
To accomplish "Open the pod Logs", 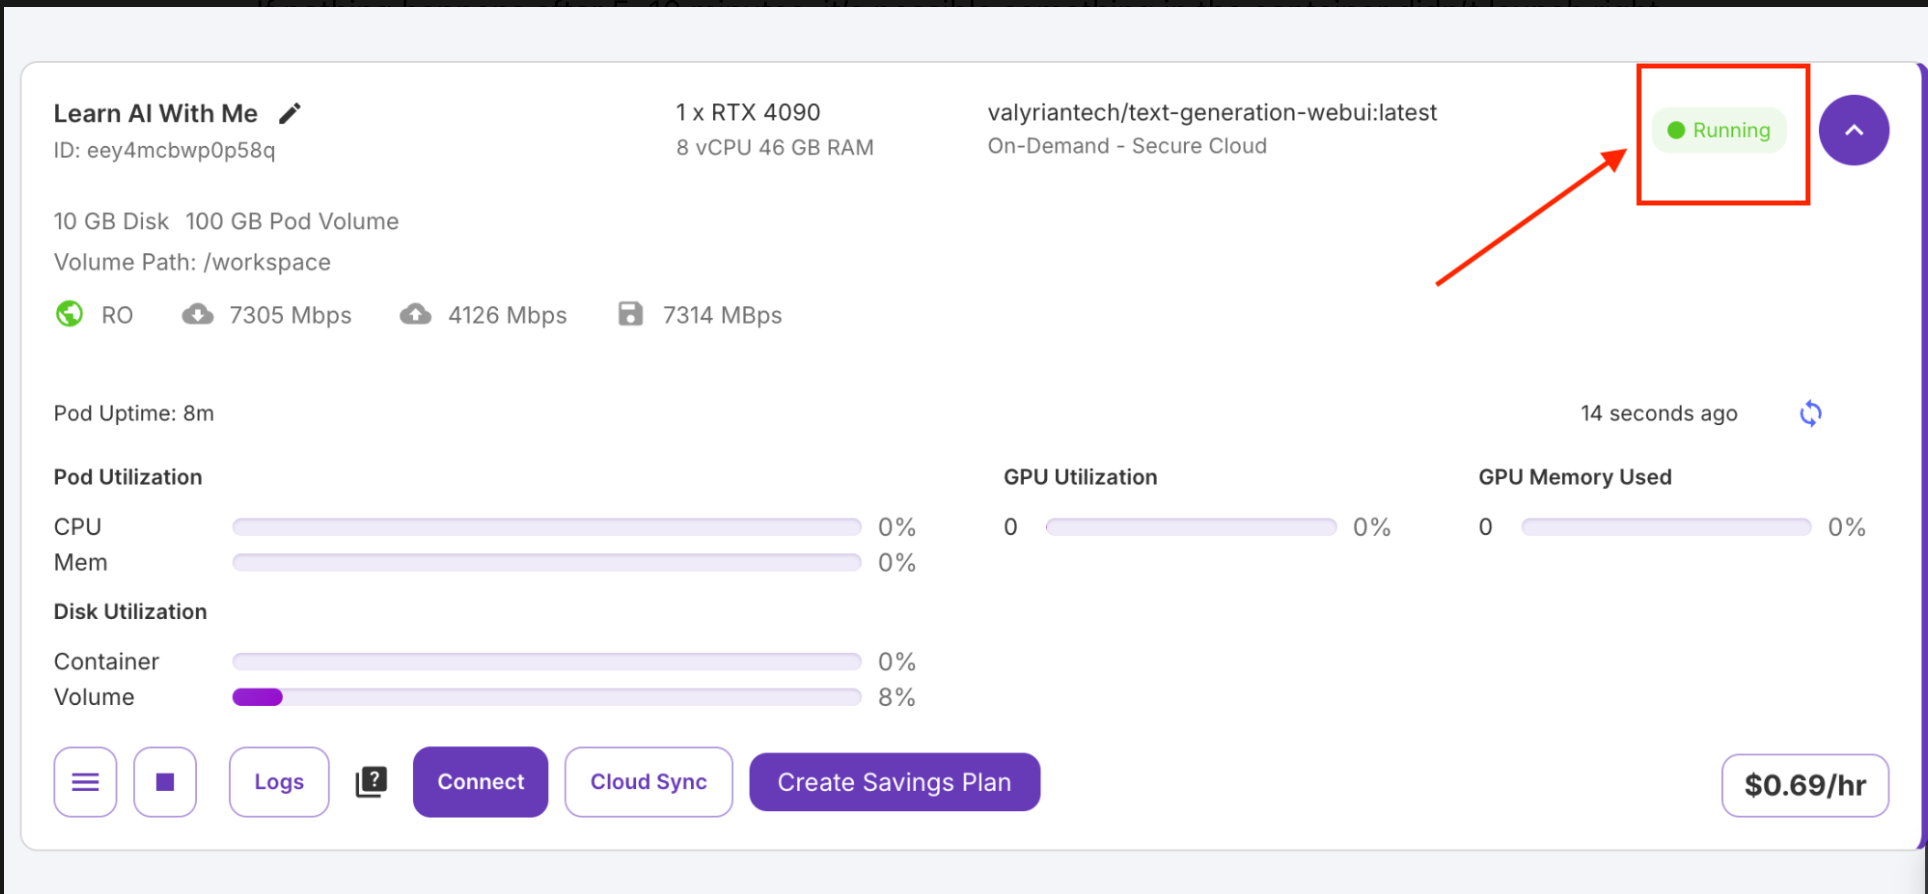I will point(279,782).
